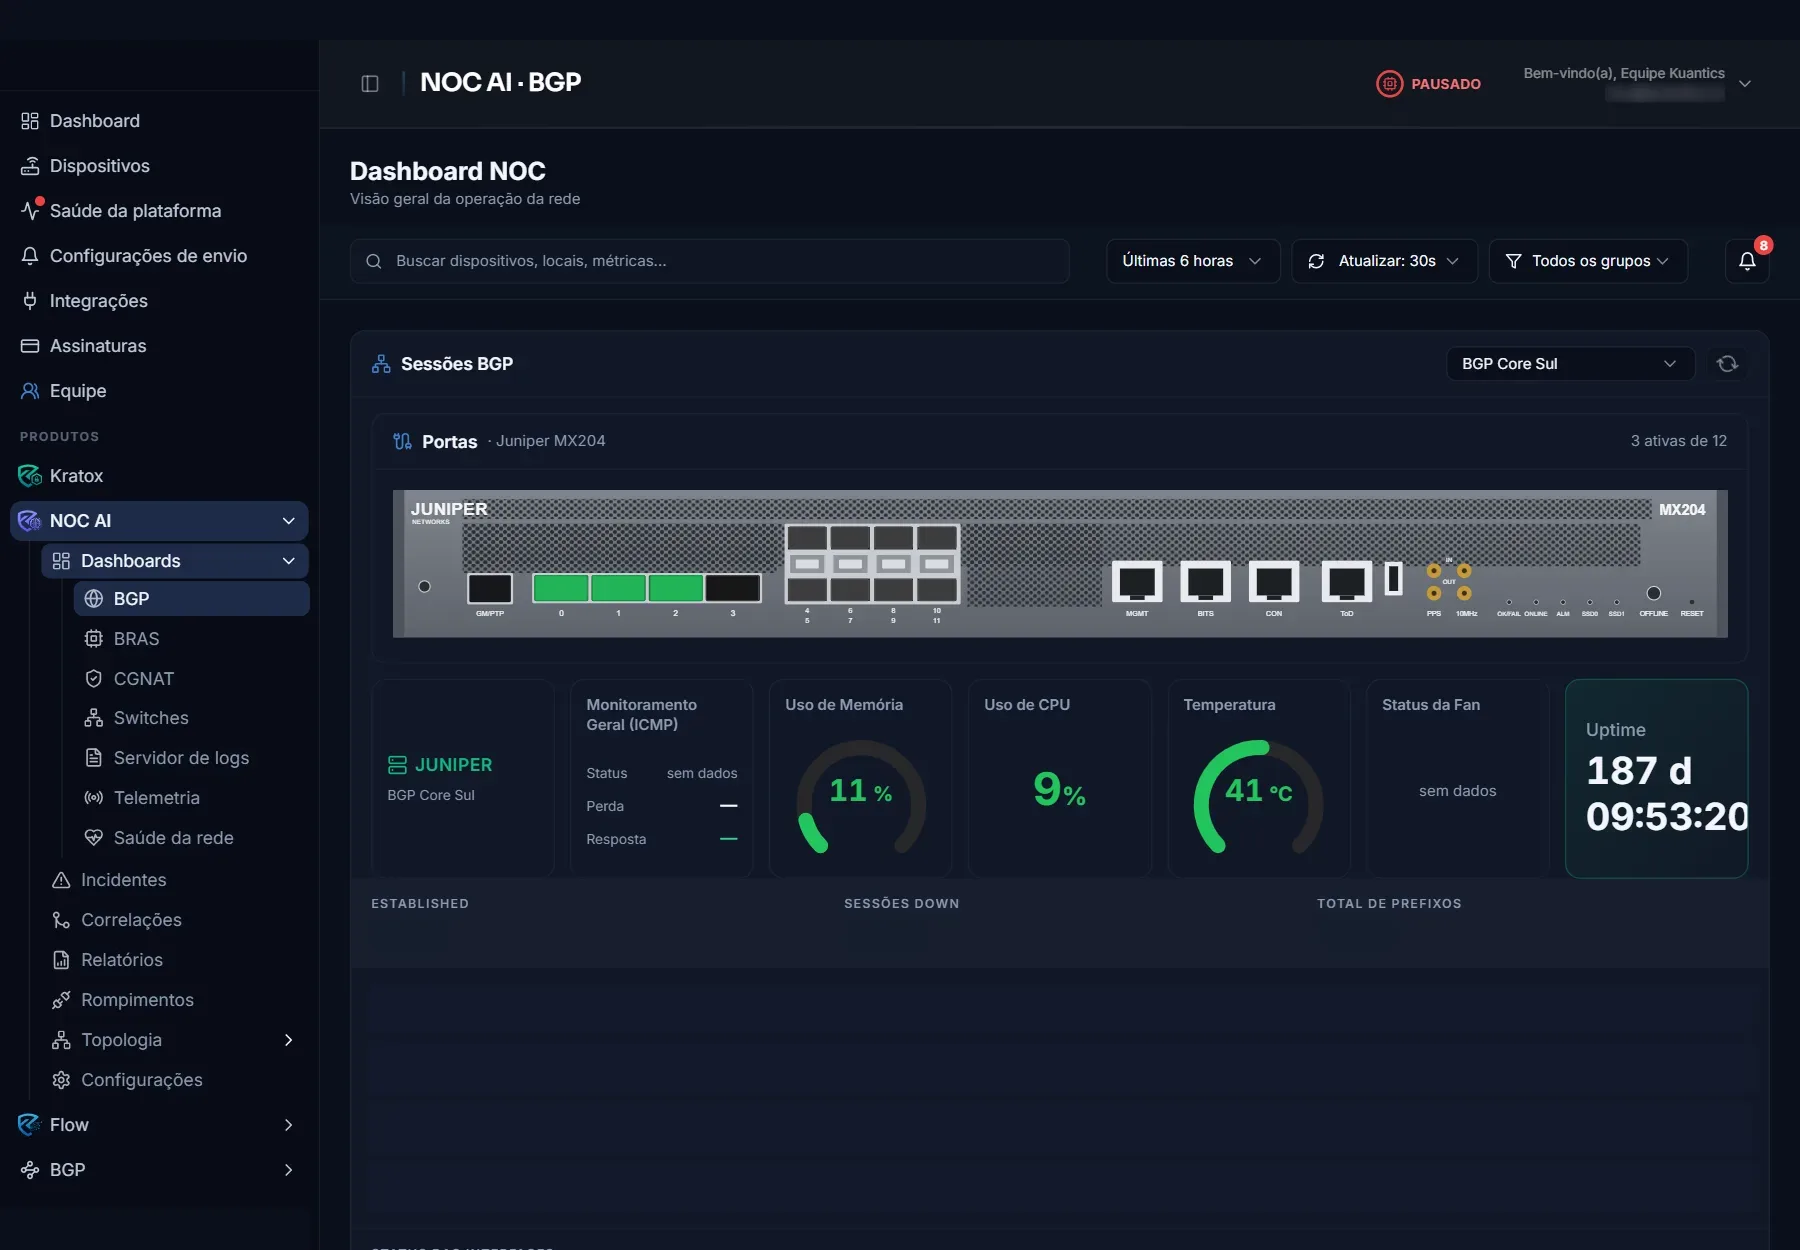Click green port 0 on the MX204
The image size is (1800, 1250).
[561, 588]
